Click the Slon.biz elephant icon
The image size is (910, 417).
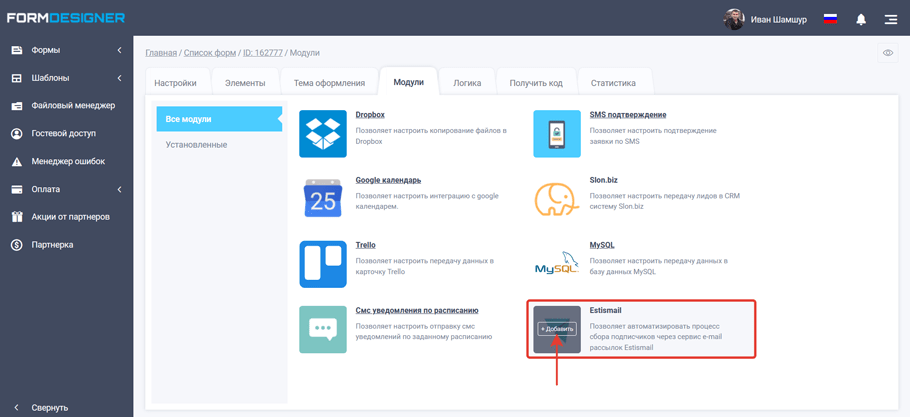click(557, 199)
